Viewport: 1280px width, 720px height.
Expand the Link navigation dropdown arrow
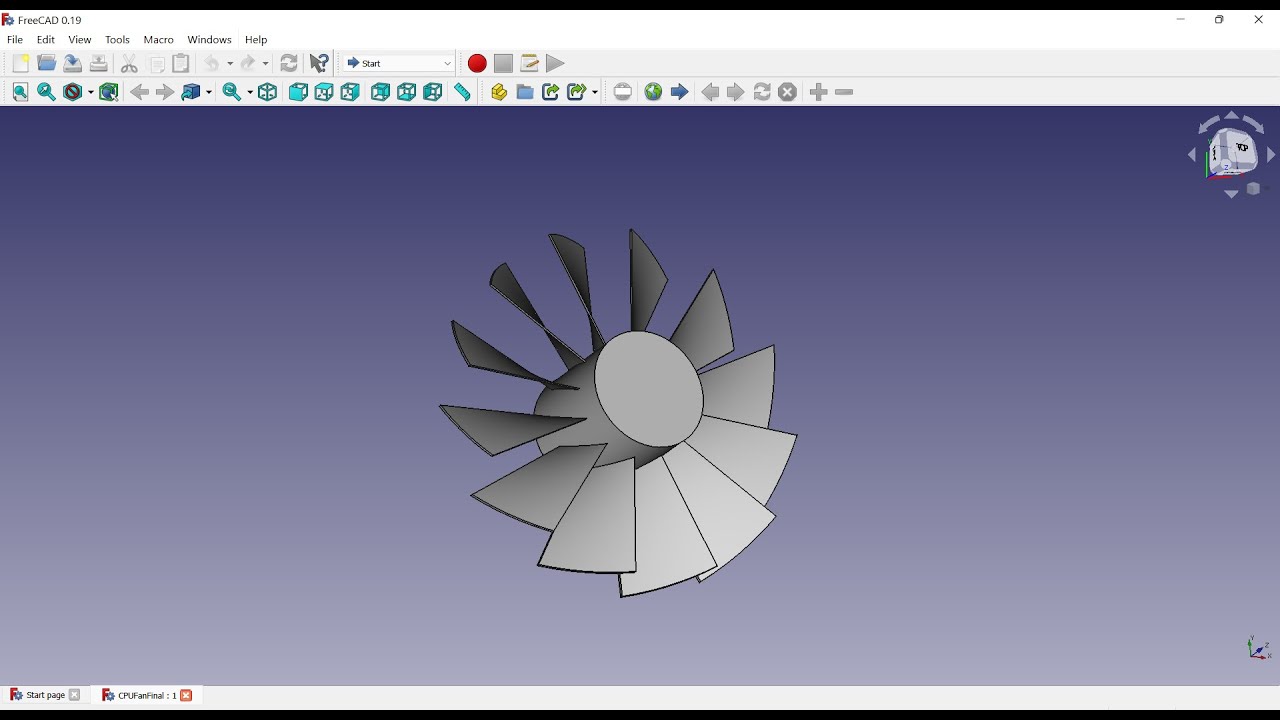209,92
